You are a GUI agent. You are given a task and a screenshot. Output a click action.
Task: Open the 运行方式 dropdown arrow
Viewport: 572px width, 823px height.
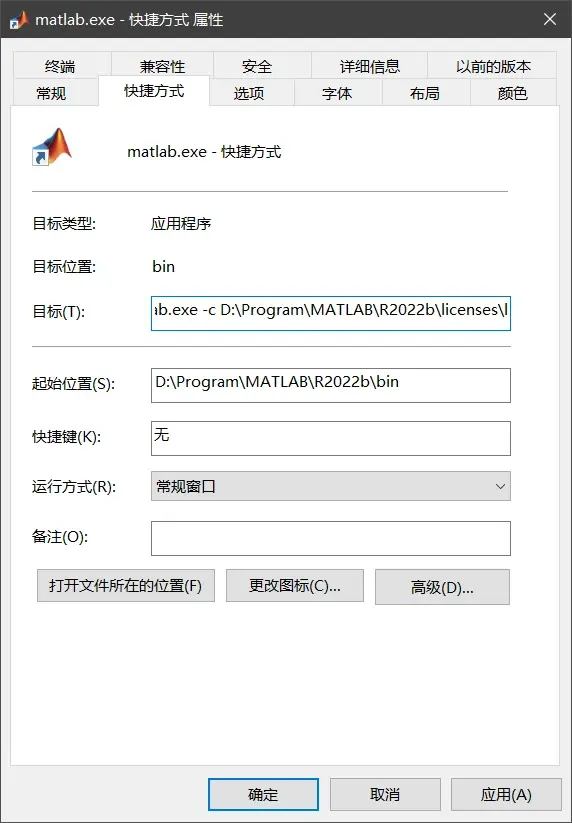(500, 487)
